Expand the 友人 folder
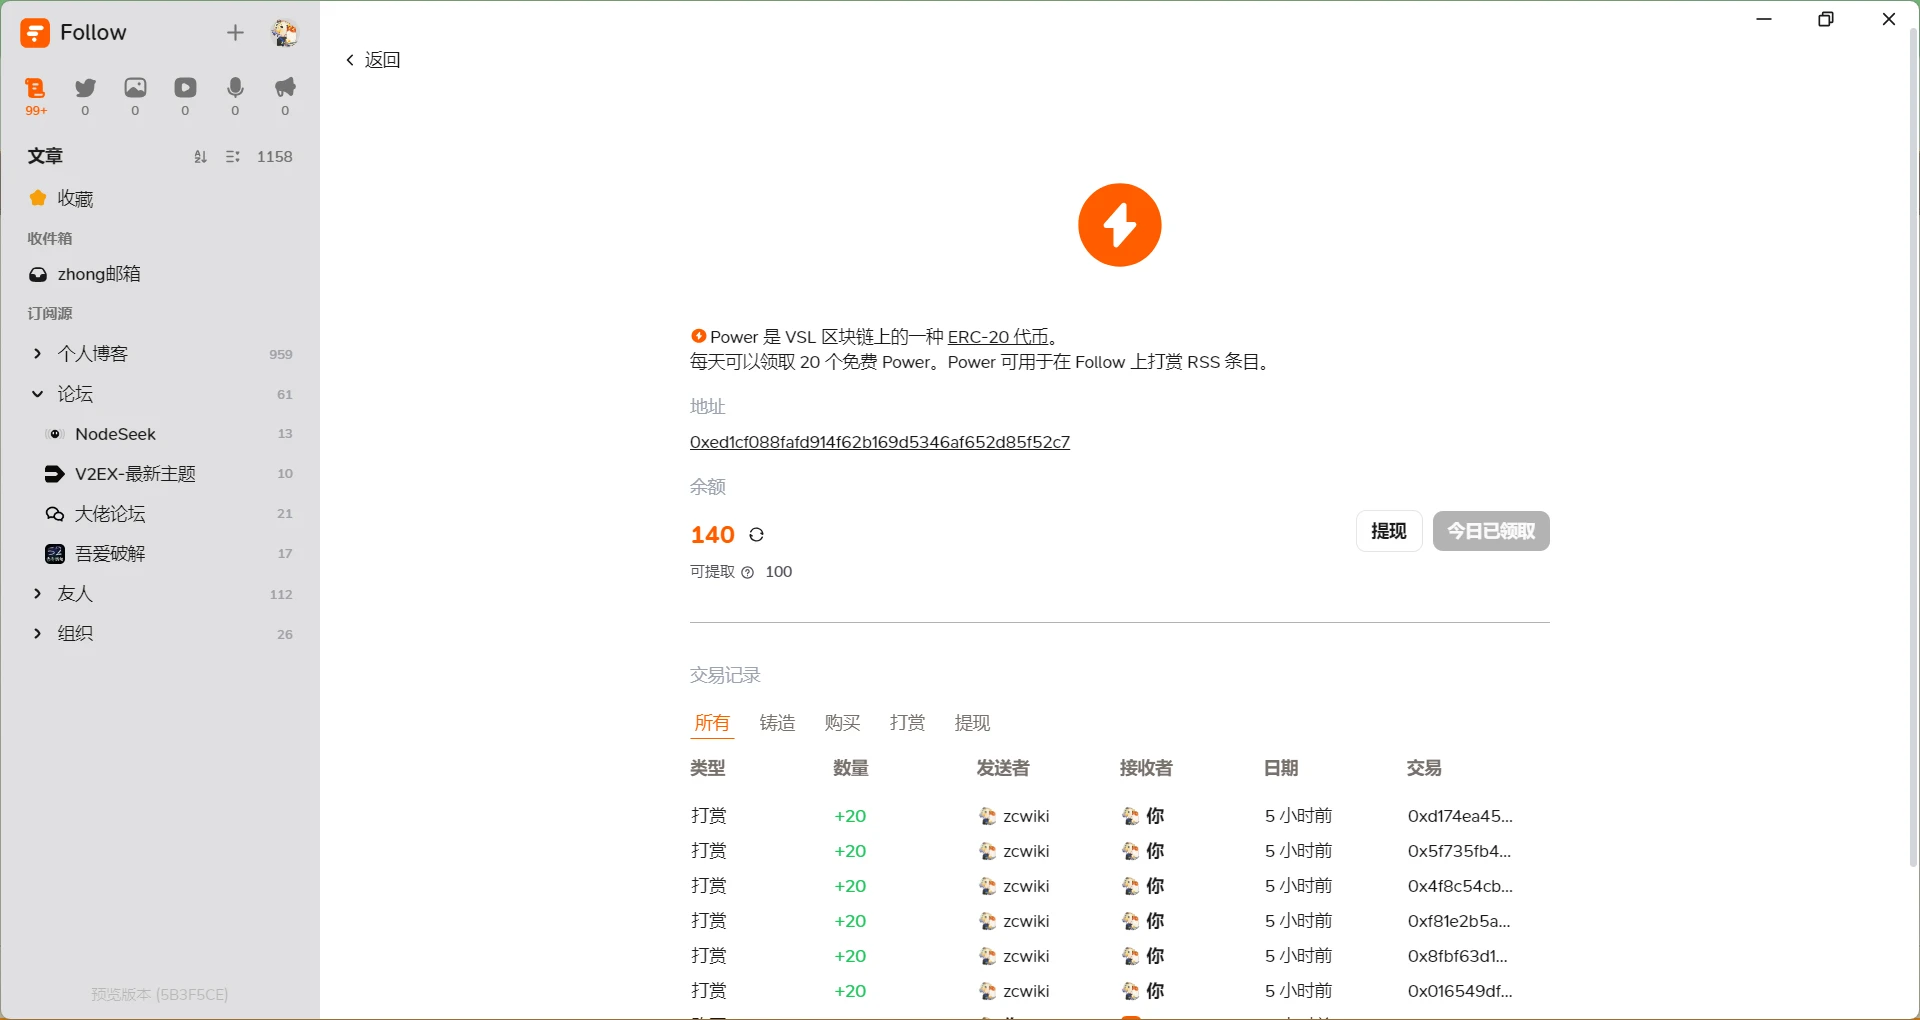Viewport: 1920px width, 1020px height. click(x=38, y=594)
